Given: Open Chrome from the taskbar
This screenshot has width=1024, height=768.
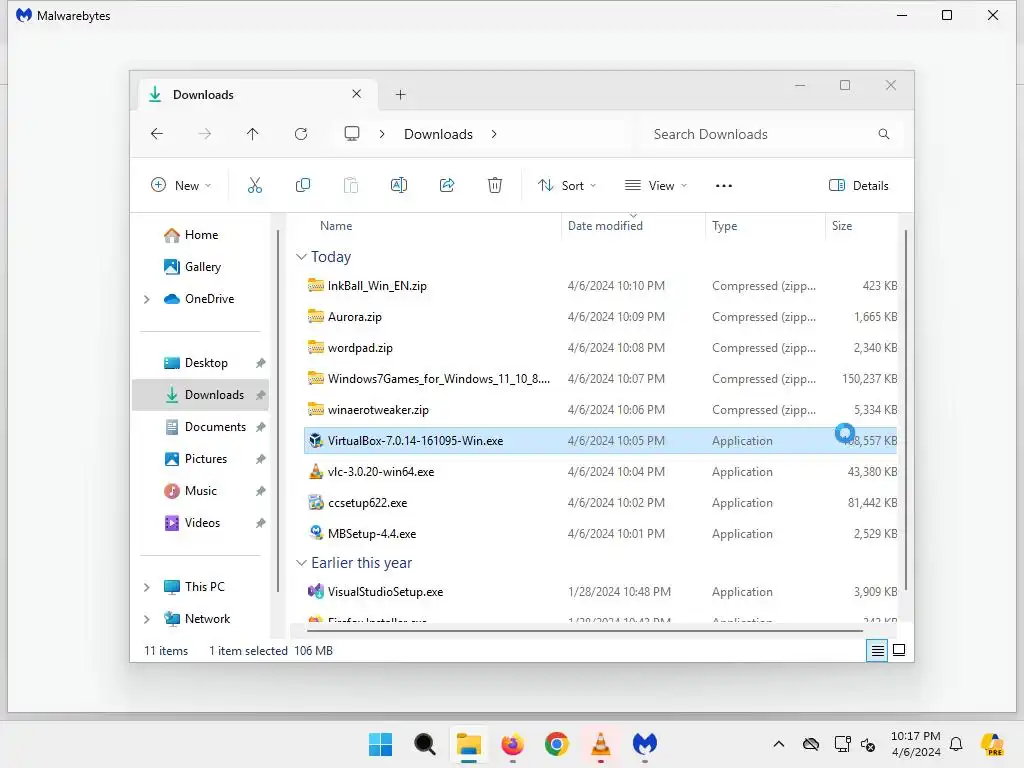Looking at the screenshot, I should click(x=557, y=744).
